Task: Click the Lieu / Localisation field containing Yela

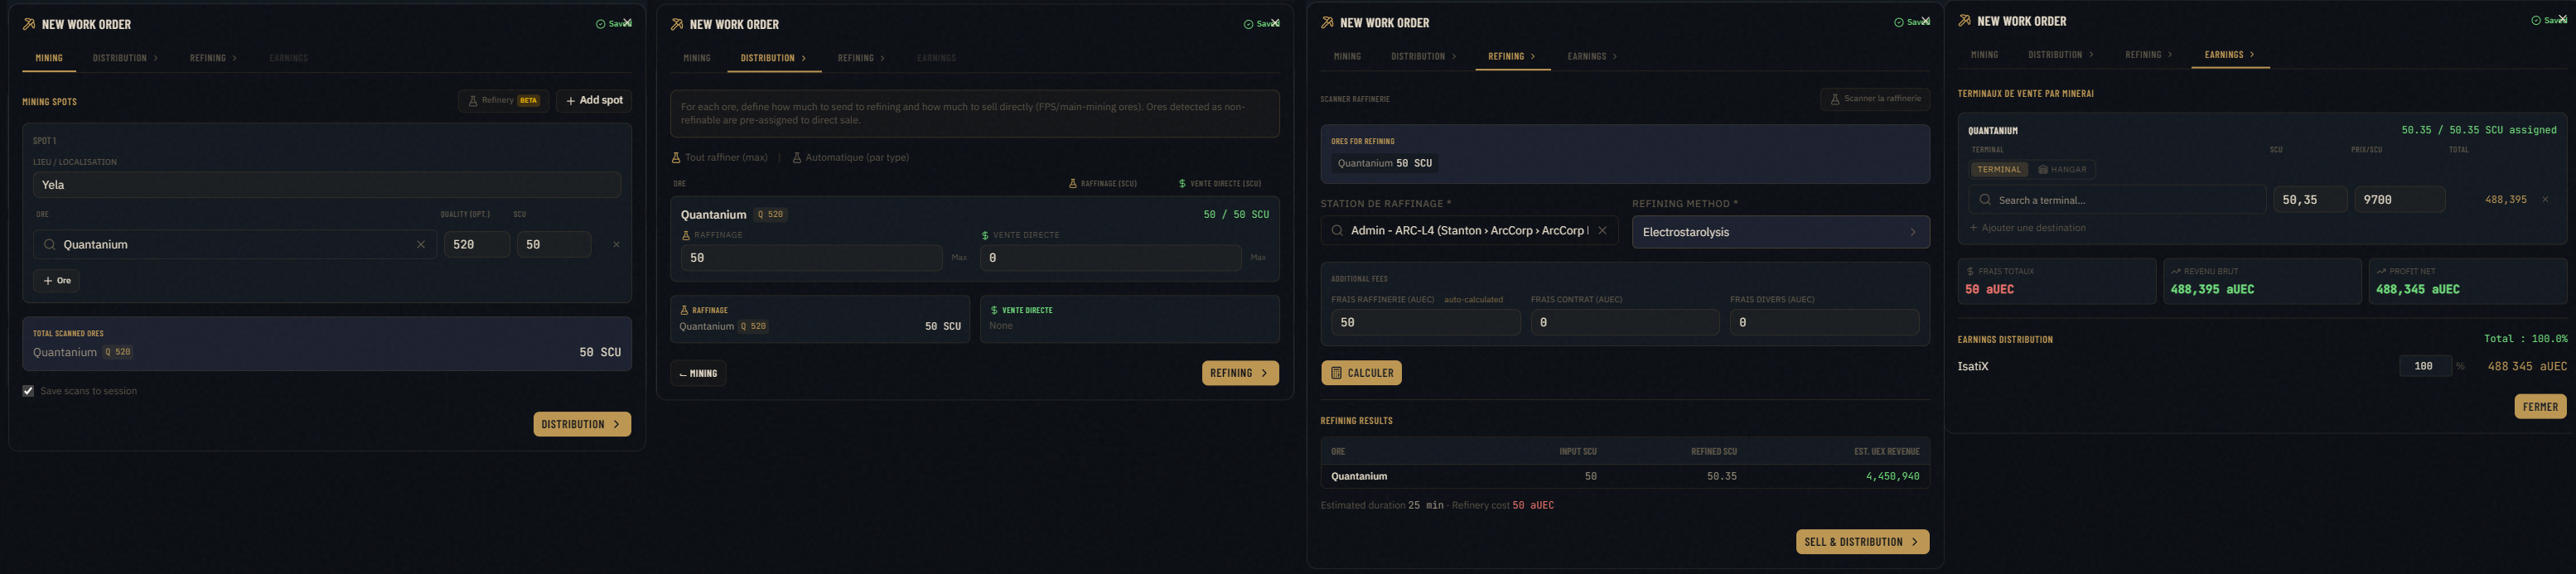Action: coord(327,185)
